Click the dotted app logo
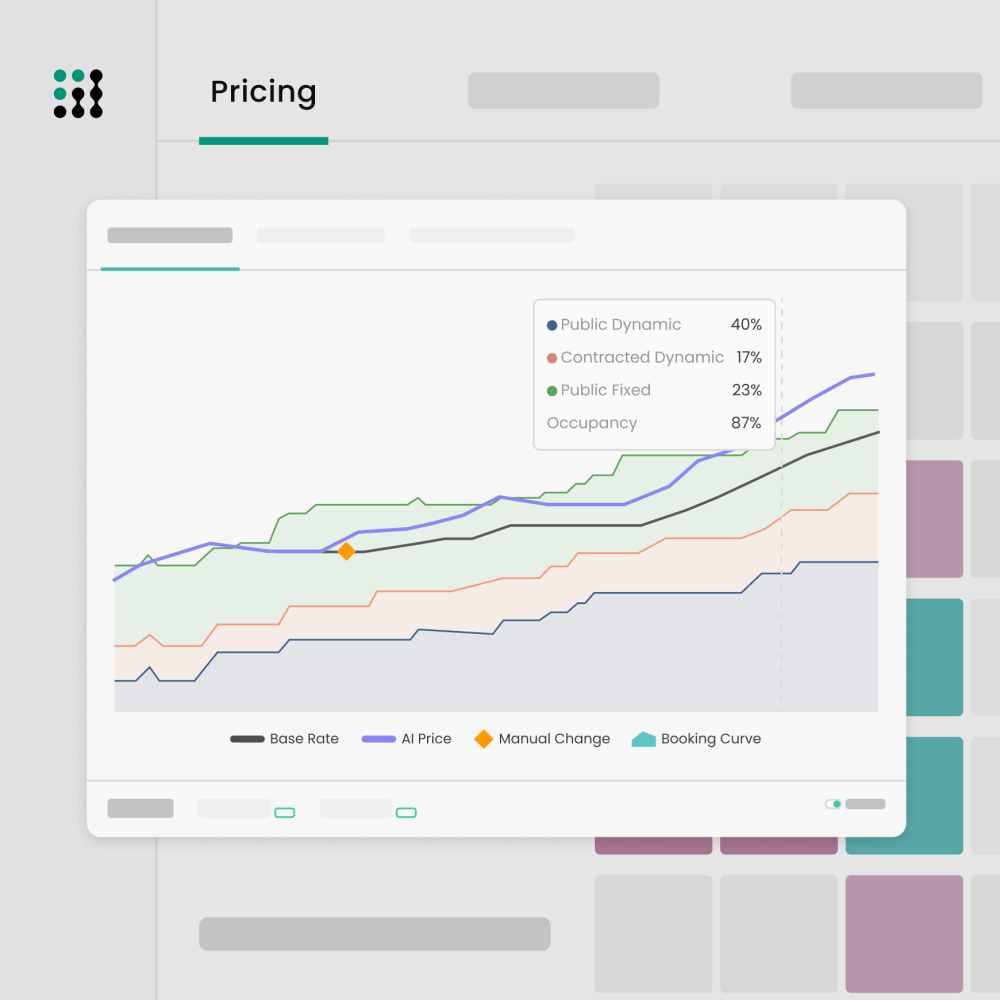 (x=78, y=94)
